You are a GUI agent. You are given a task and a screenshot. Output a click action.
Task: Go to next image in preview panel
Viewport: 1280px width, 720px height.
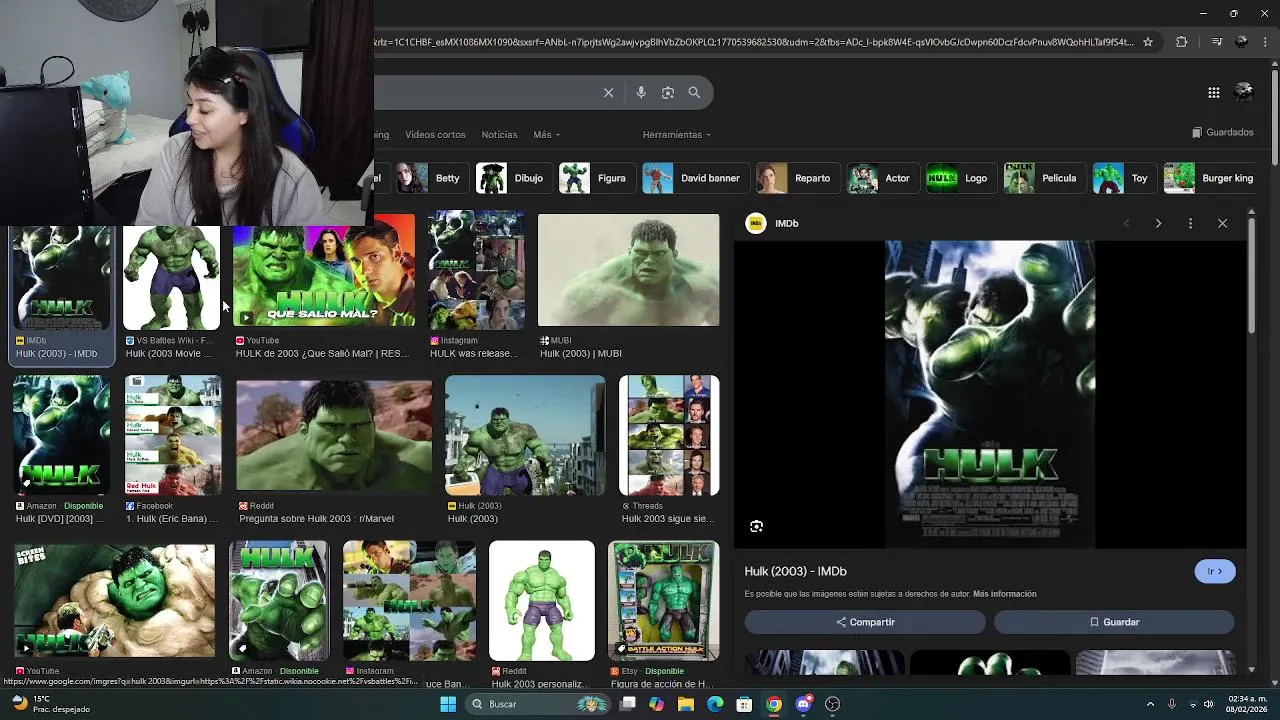(x=1158, y=223)
